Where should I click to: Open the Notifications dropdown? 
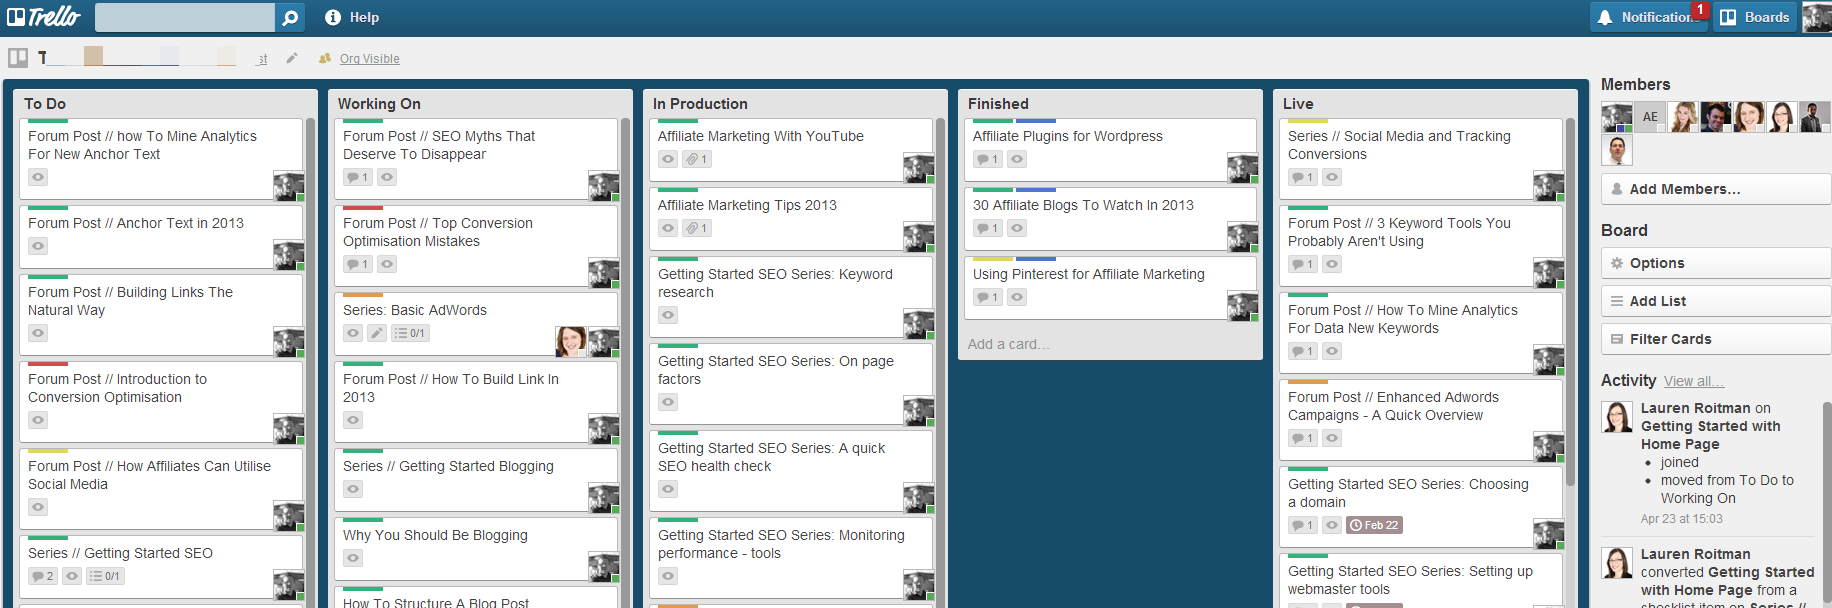tap(1648, 17)
